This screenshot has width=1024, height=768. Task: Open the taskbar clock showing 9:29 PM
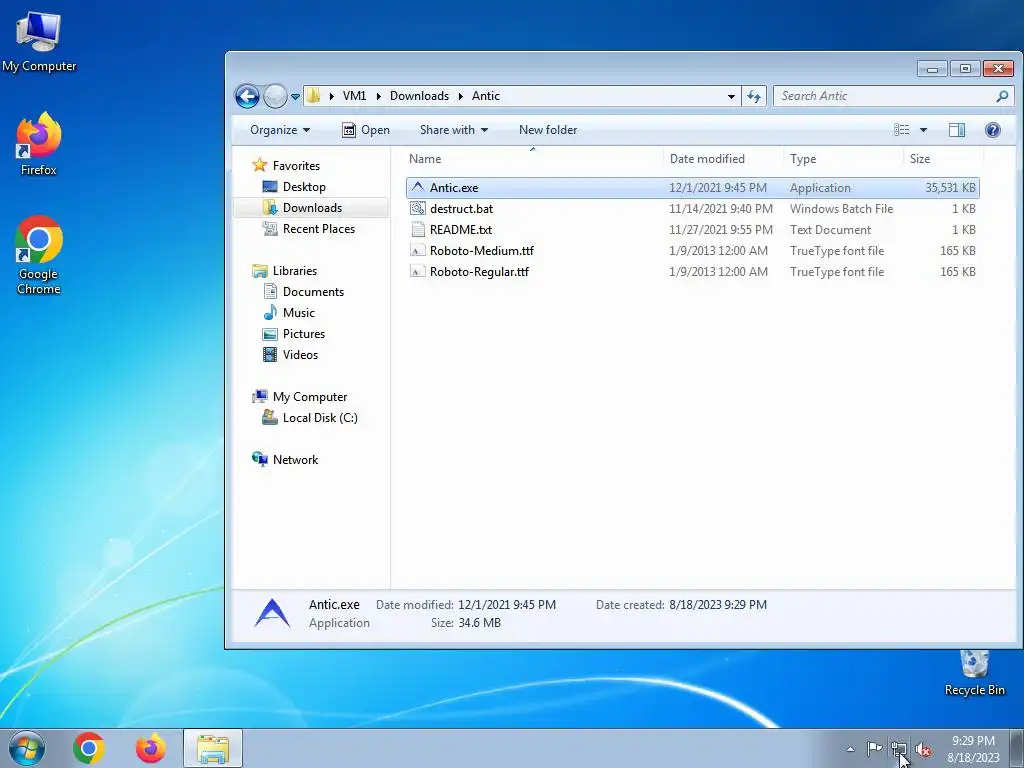(x=973, y=749)
